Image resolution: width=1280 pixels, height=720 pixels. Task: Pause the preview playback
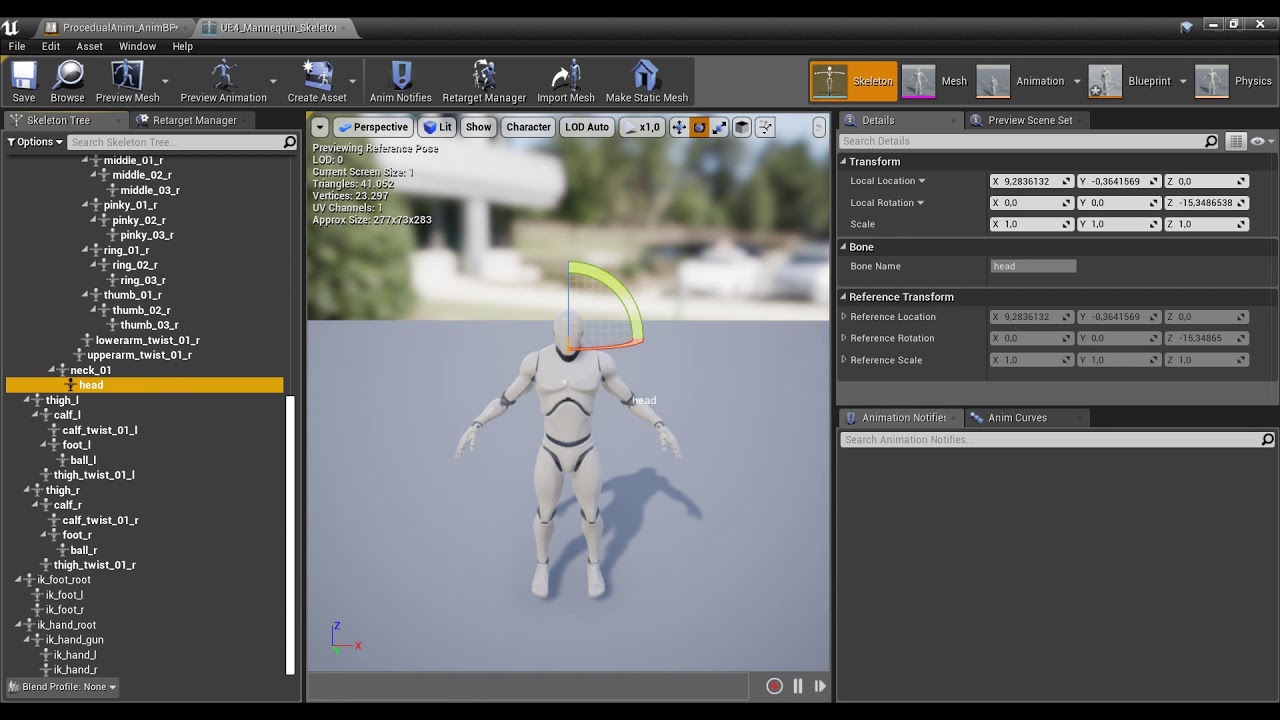pos(798,686)
